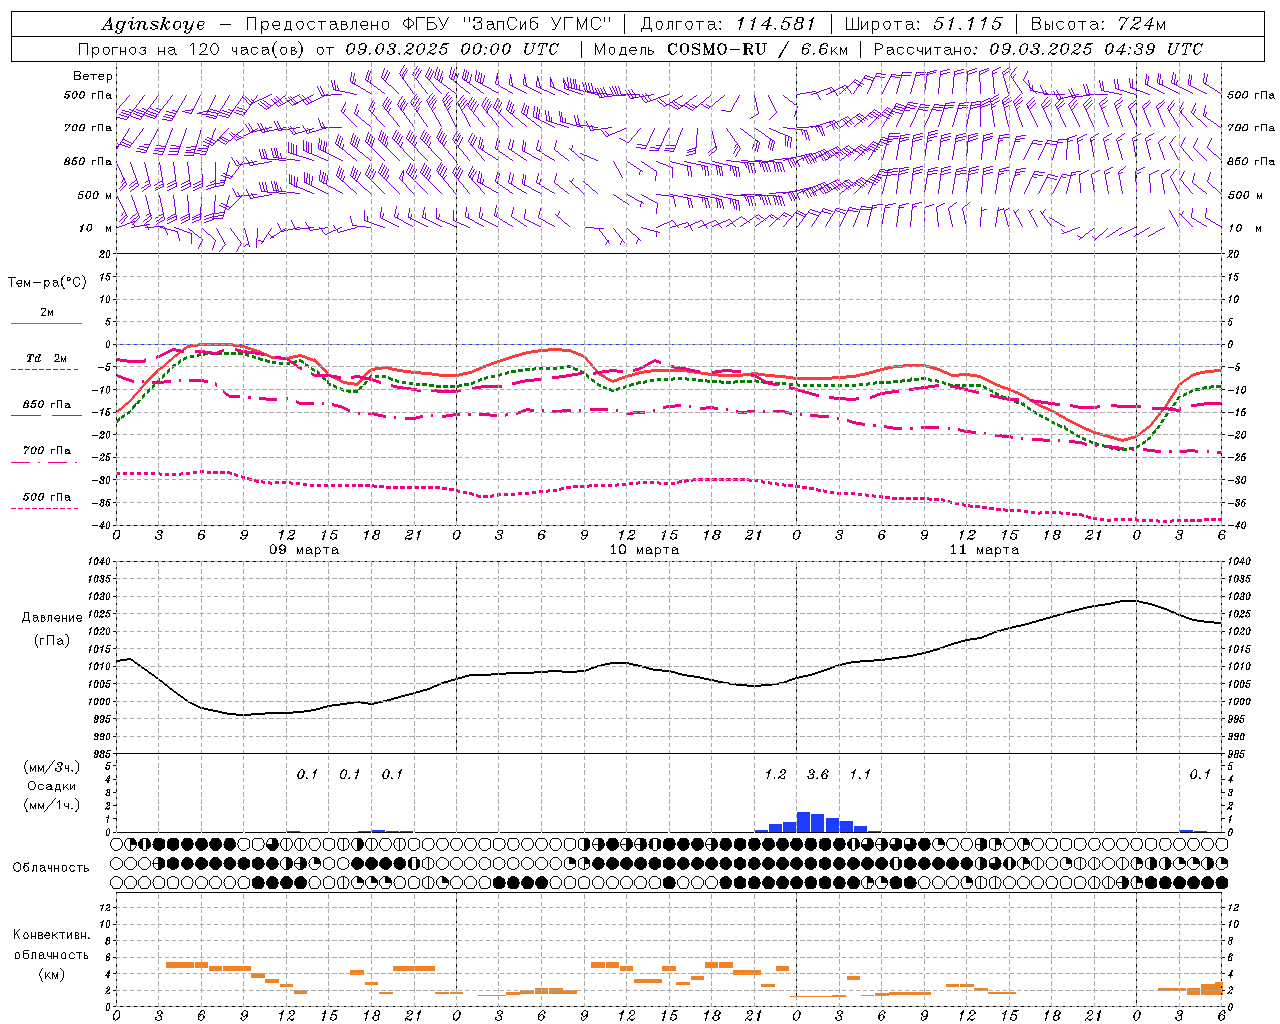Click the 09 марта date label
Screen dimensions: 1280x1024
point(305,550)
